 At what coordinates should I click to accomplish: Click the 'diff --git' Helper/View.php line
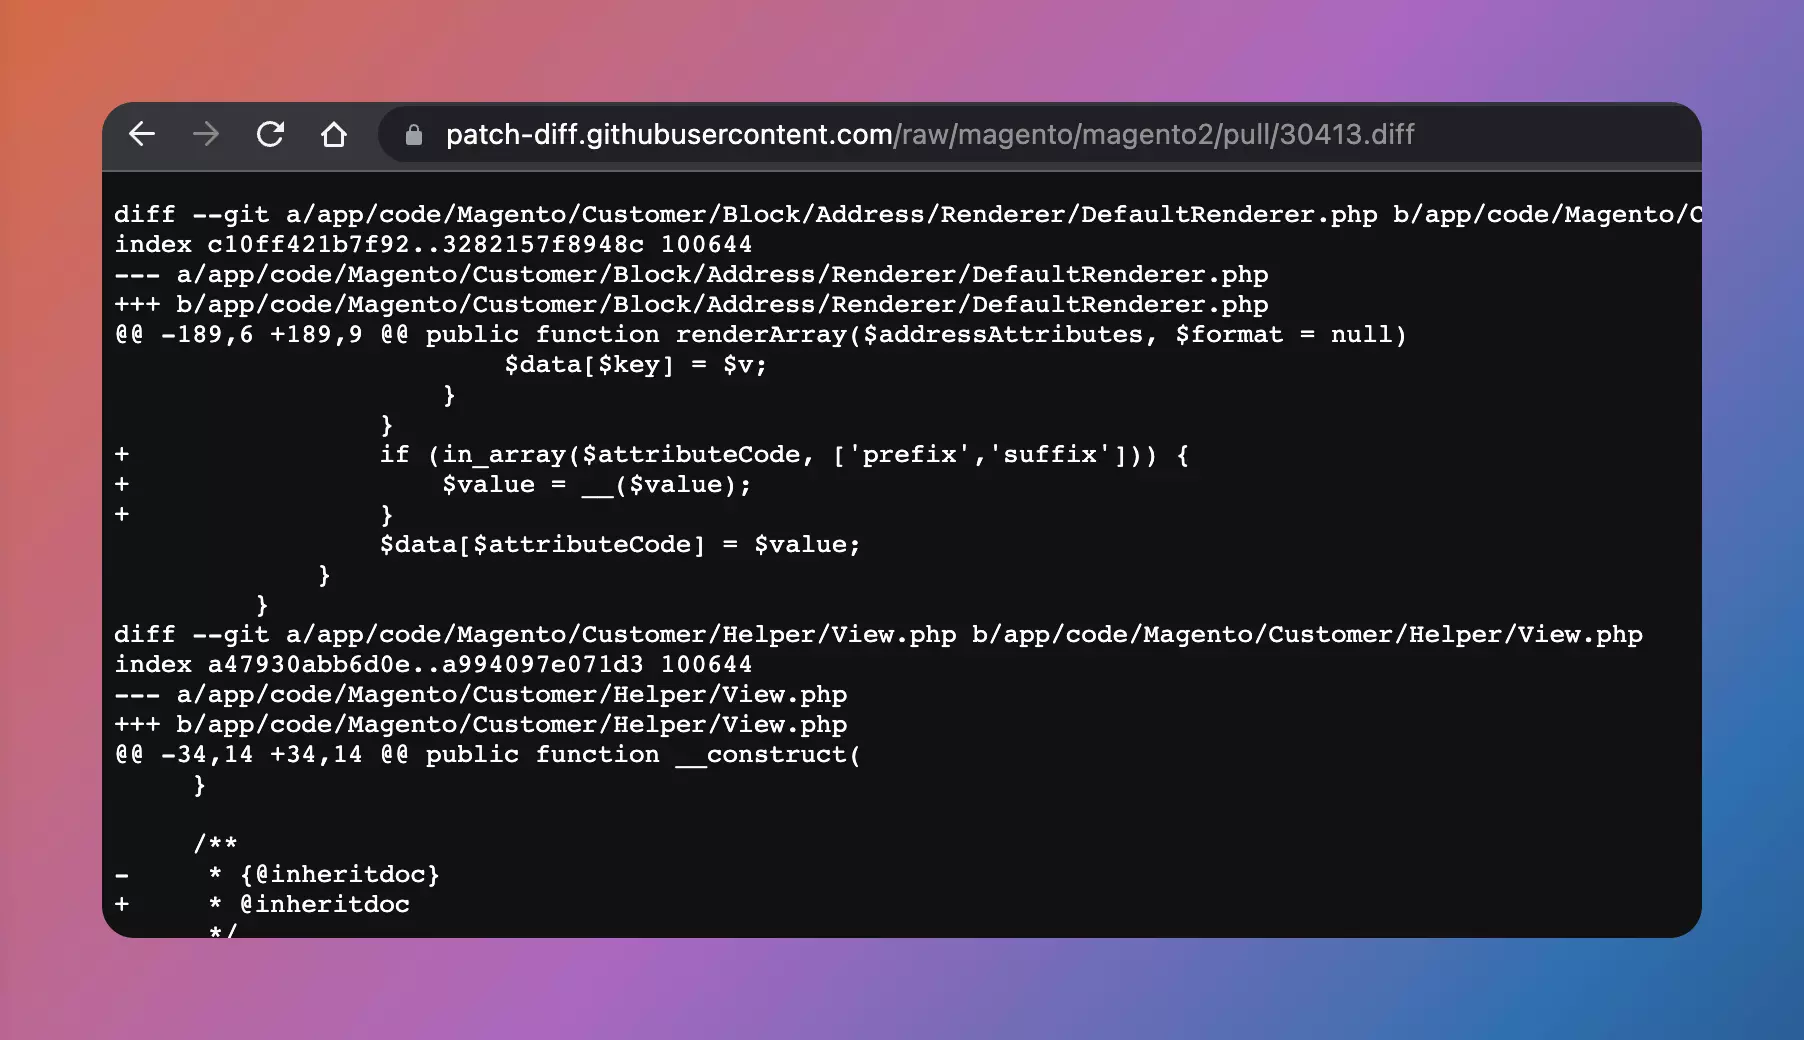[878, 634]
